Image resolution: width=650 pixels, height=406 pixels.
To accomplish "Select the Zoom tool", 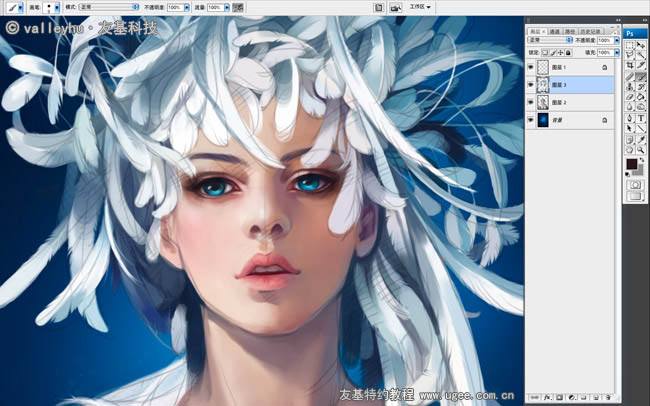I will [641, 150].
